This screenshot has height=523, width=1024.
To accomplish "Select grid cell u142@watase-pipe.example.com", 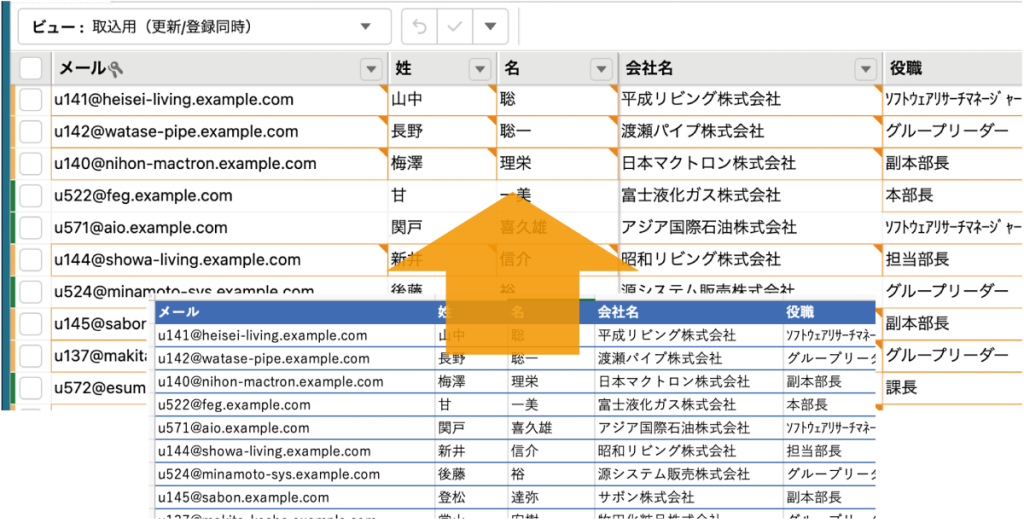I will point(219,132).
